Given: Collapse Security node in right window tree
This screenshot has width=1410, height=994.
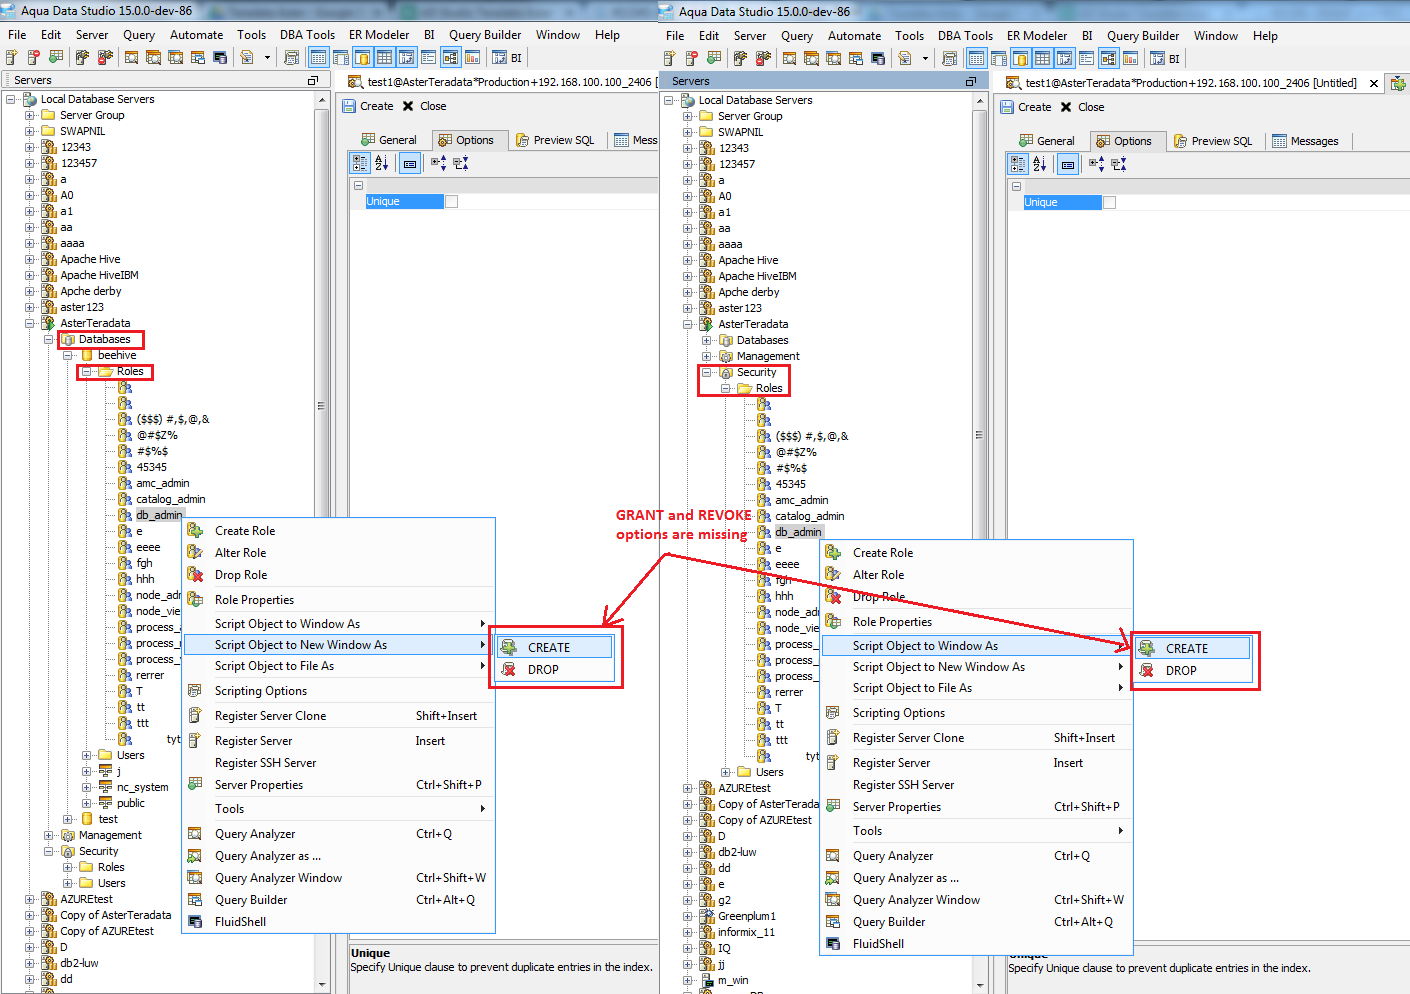Looking at the screenshot, I should tap(707, 372).
